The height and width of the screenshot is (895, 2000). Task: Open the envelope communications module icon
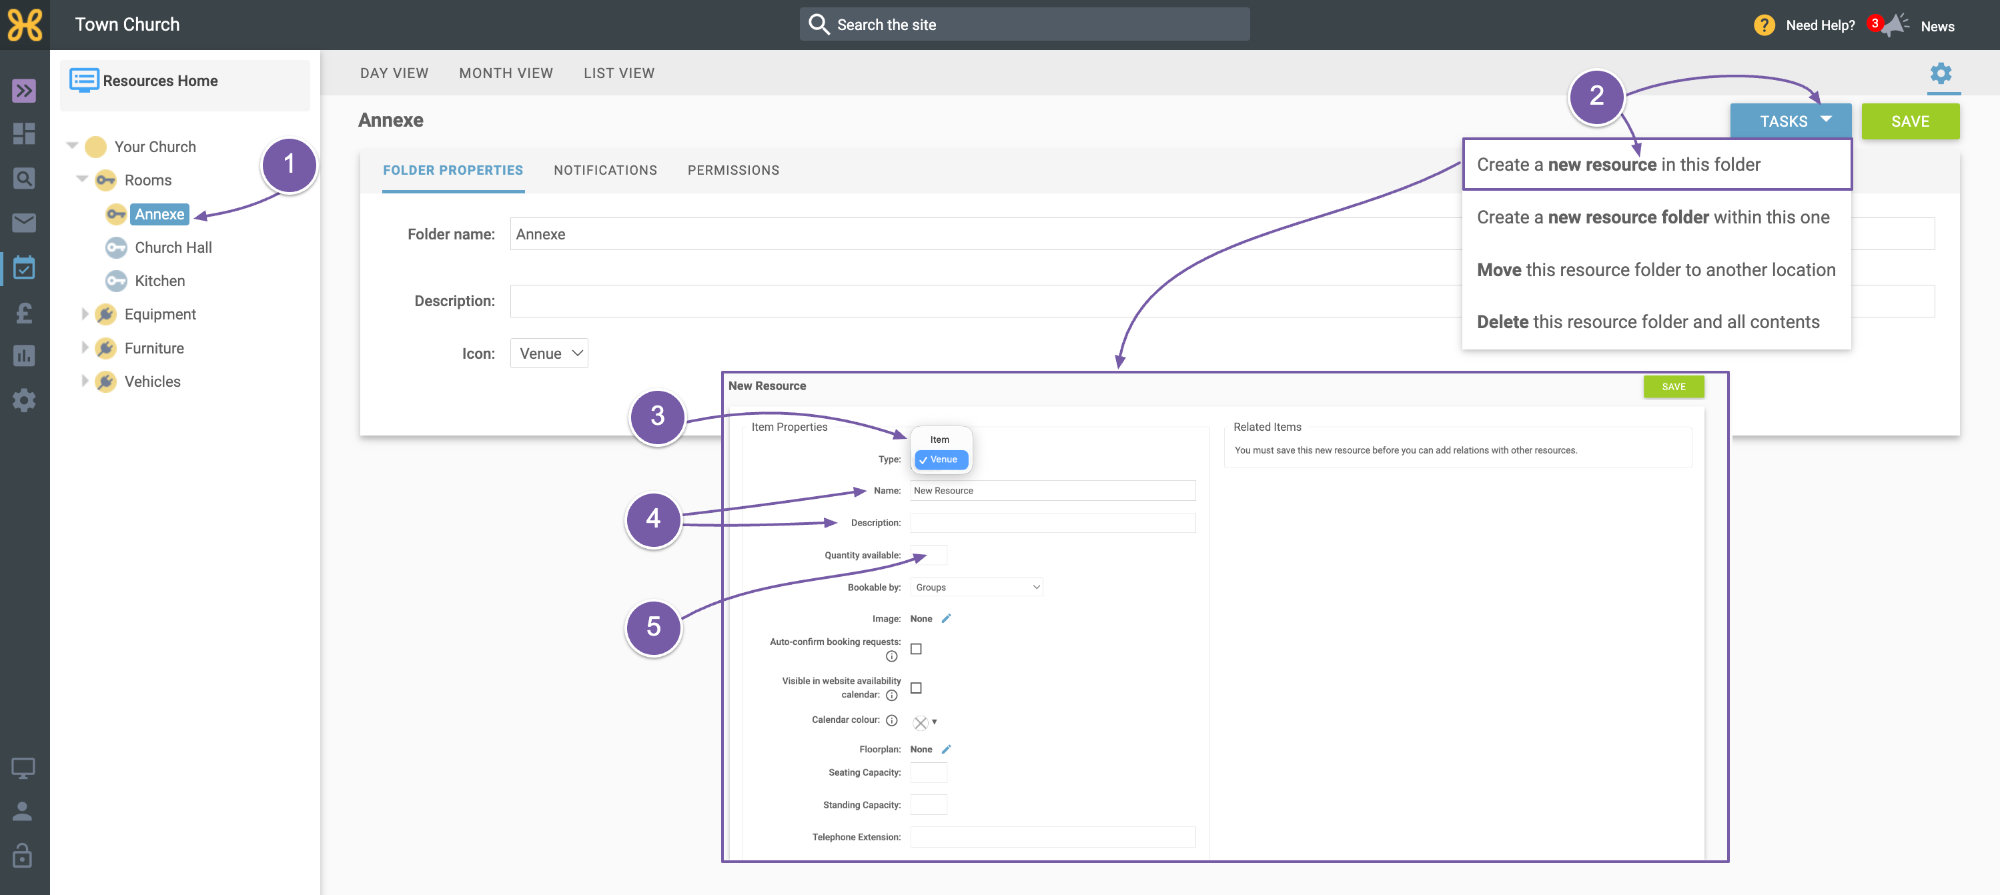pyautogui.click(x=24, y=222)
